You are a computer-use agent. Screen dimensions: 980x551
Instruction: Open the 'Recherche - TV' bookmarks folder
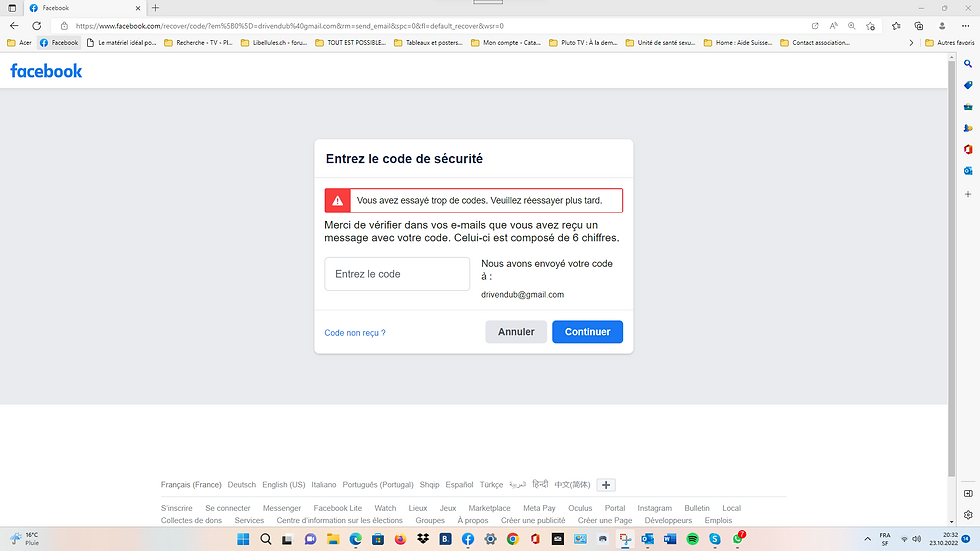[198, 43]
